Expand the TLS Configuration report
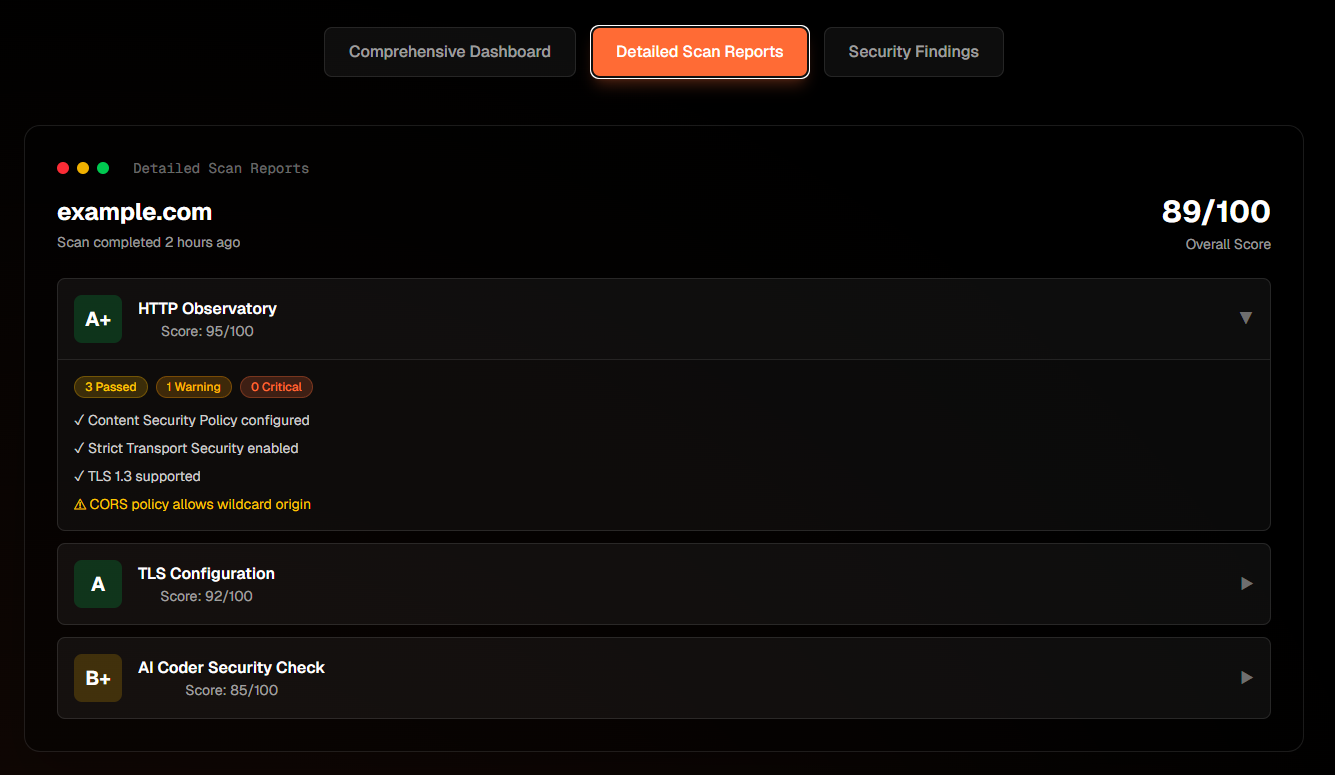This screenshot has height=775, width=1335. point(1246,583)
